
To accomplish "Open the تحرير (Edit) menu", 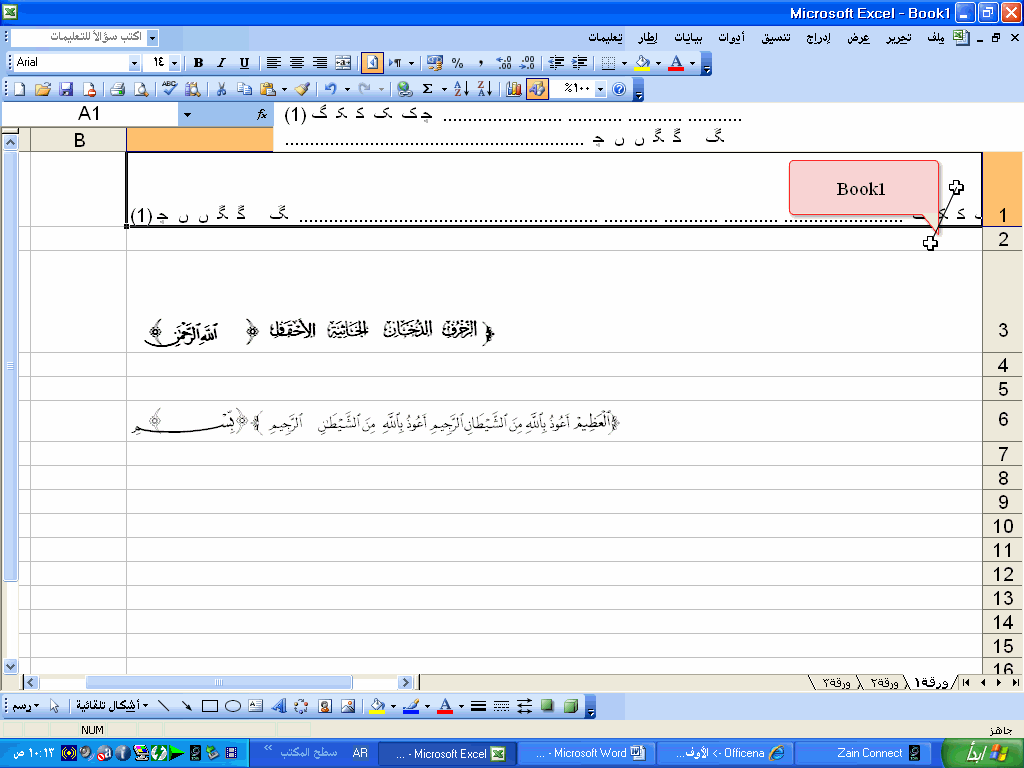I will pyautogui.click(x=898, y=38).
